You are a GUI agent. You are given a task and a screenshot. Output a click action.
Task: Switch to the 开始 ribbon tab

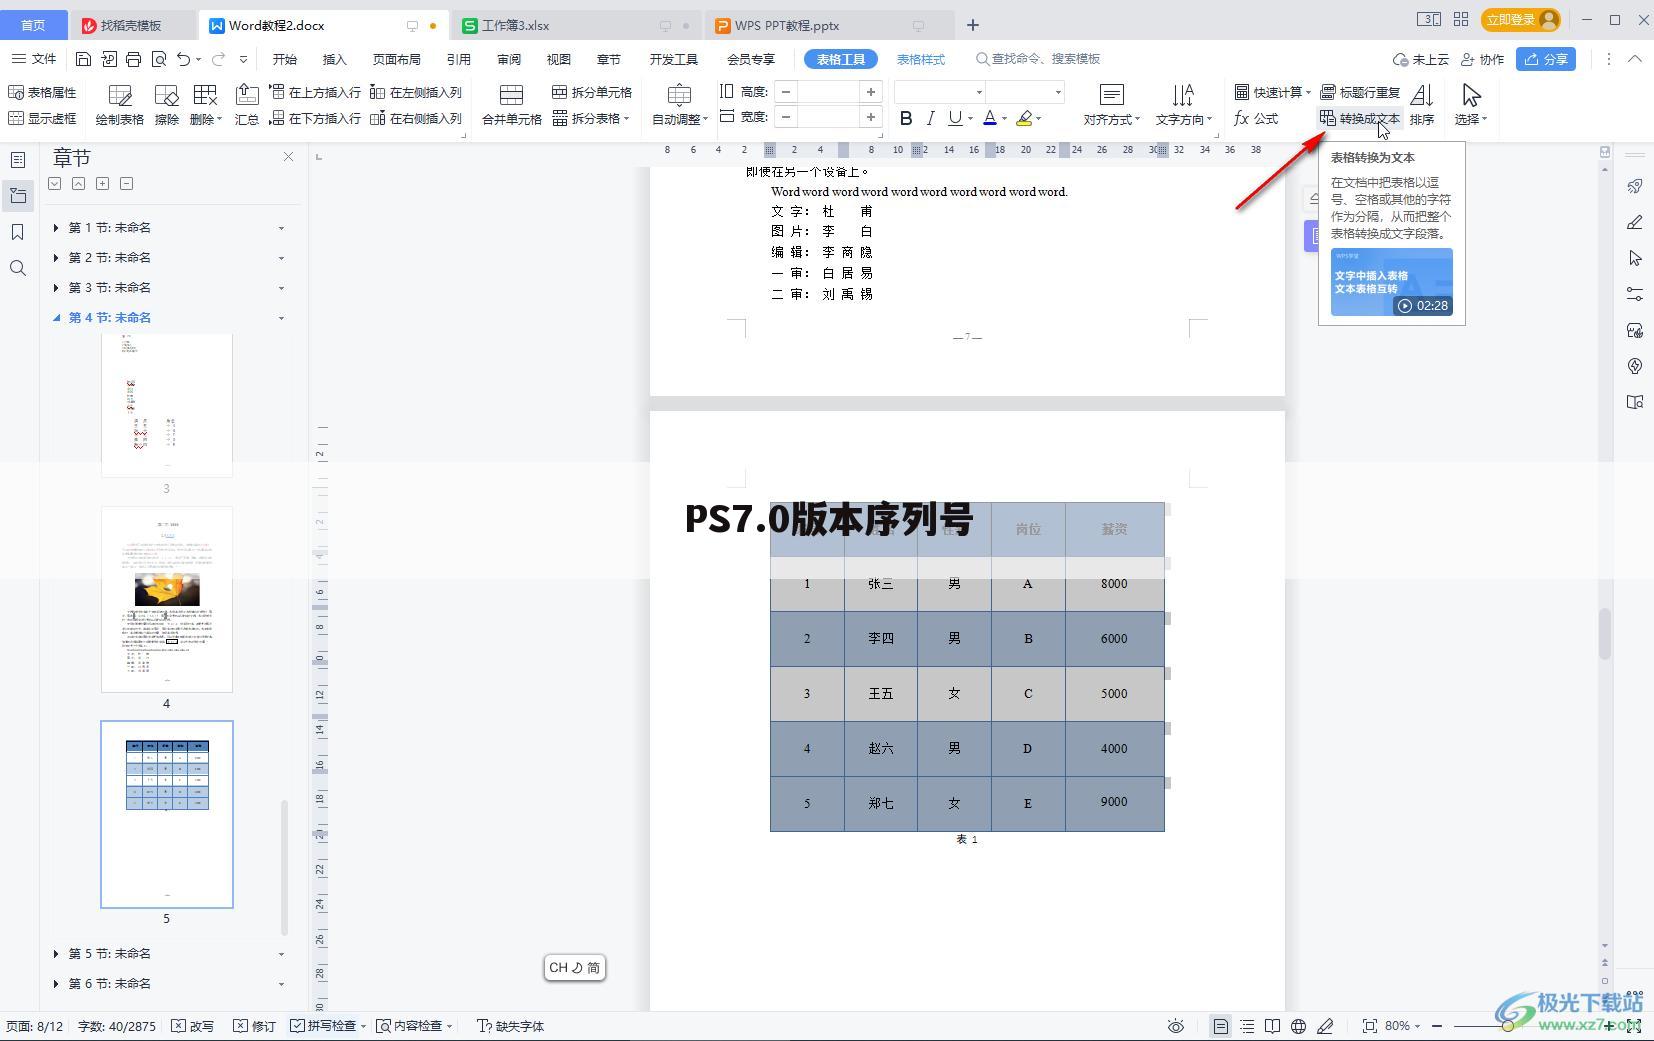tap(285, 59)
